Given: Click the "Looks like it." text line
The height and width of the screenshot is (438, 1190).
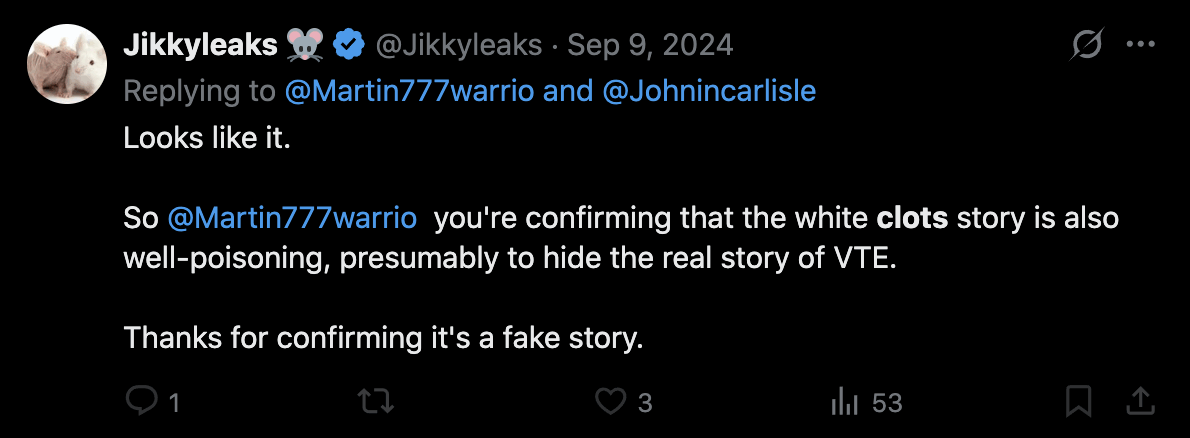Looking at the screenshot, I should 206,139.
